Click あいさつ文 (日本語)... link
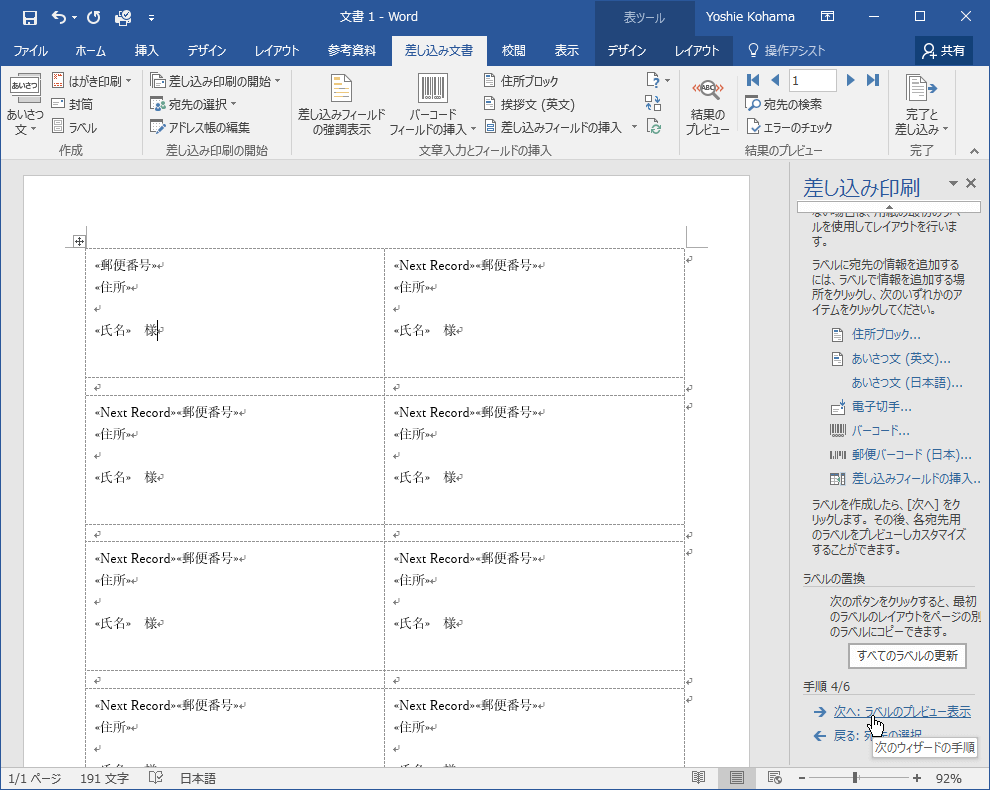This screenshot has width=990, height=790. click(907, 383)
